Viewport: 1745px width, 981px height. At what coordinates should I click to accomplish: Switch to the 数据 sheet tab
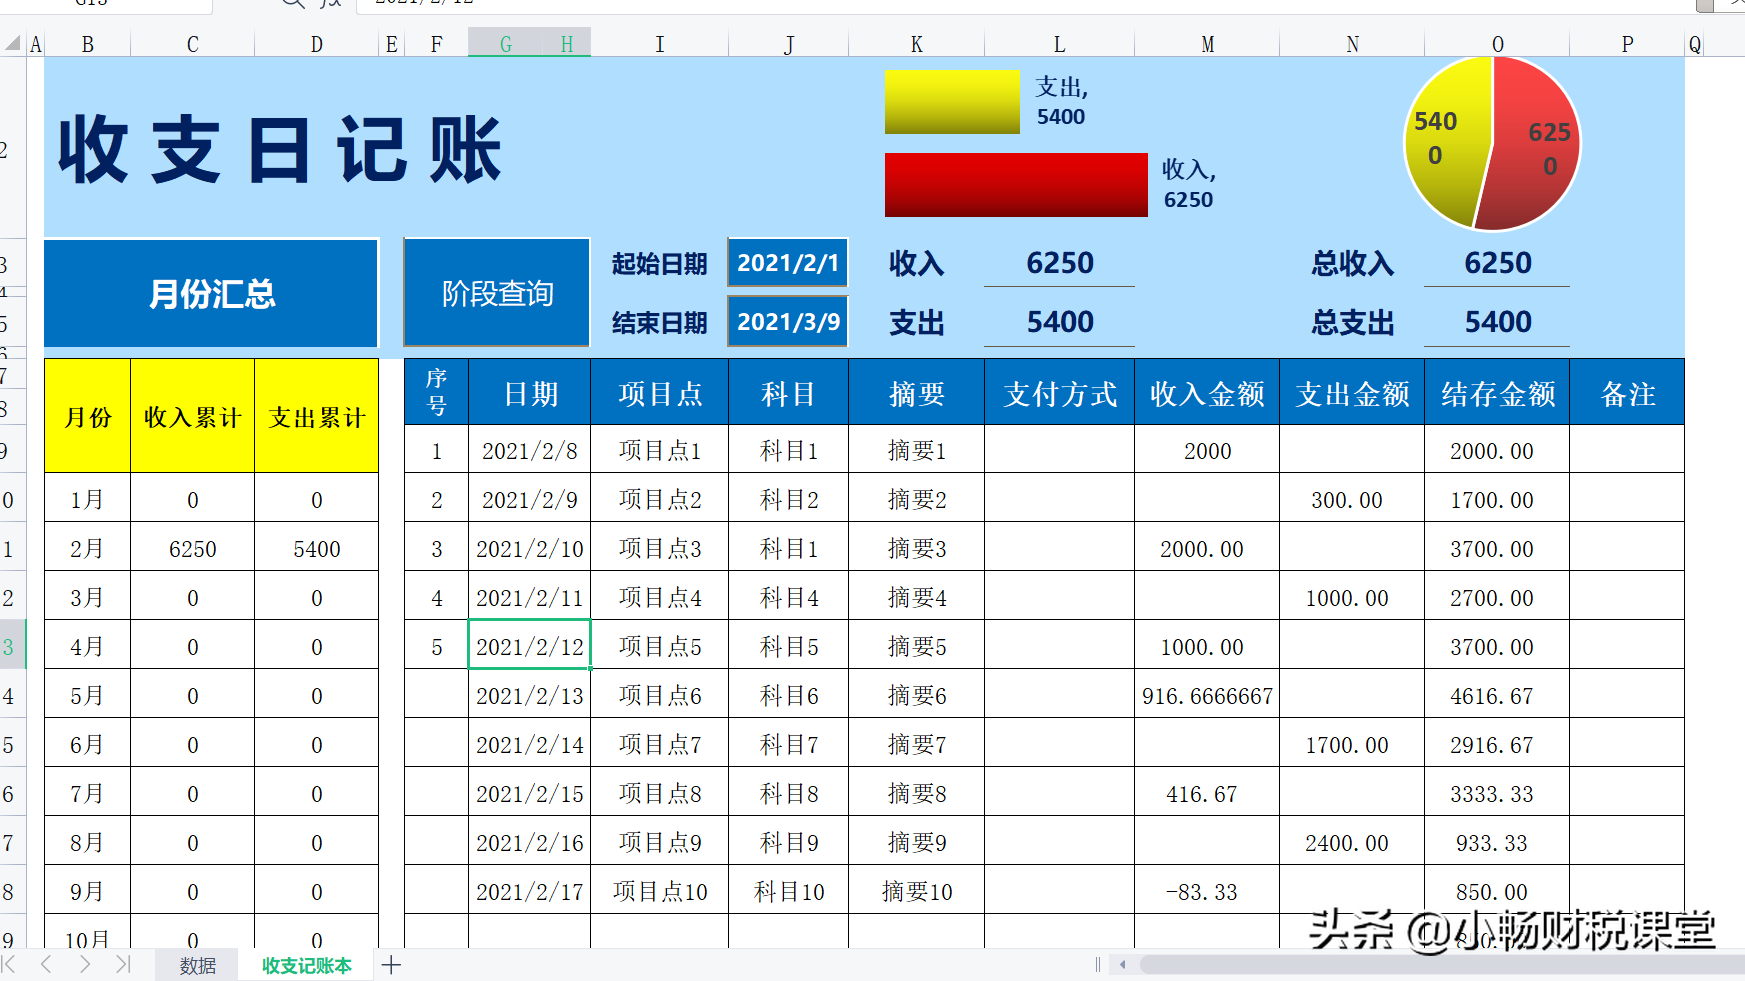196,965
